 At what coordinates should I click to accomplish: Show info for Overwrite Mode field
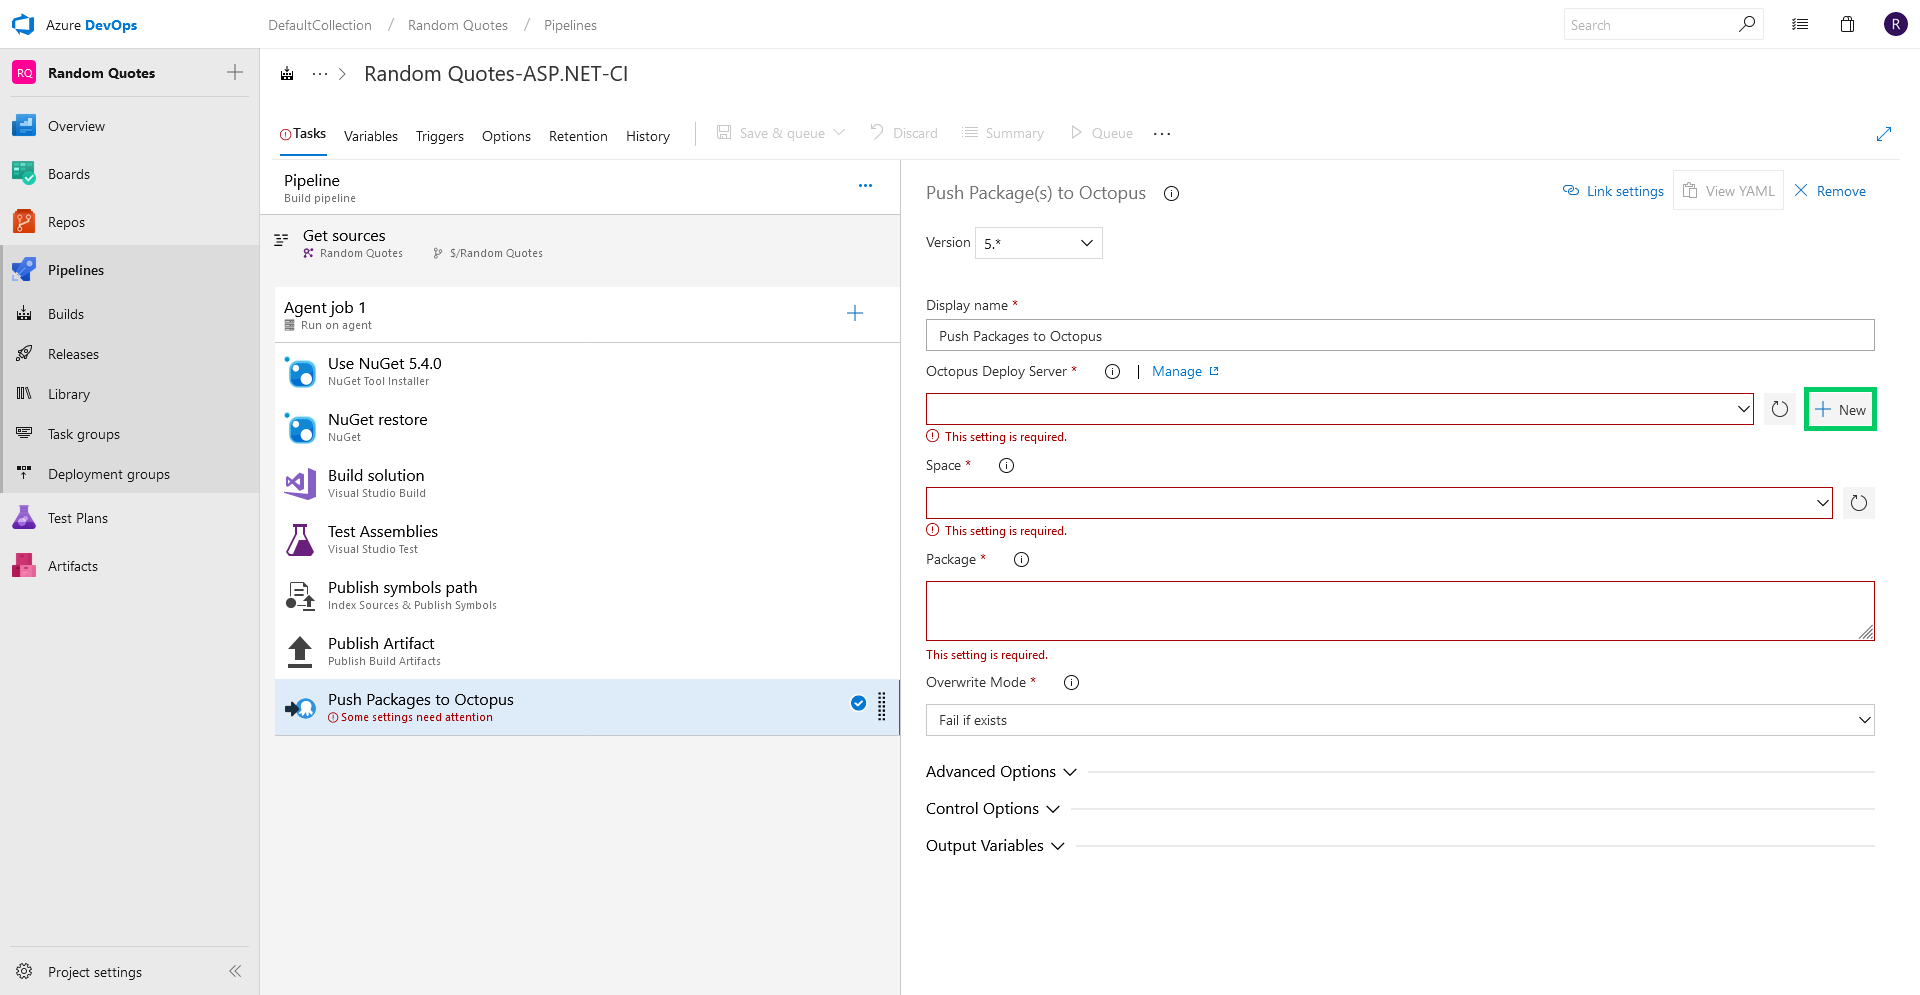1071,683
